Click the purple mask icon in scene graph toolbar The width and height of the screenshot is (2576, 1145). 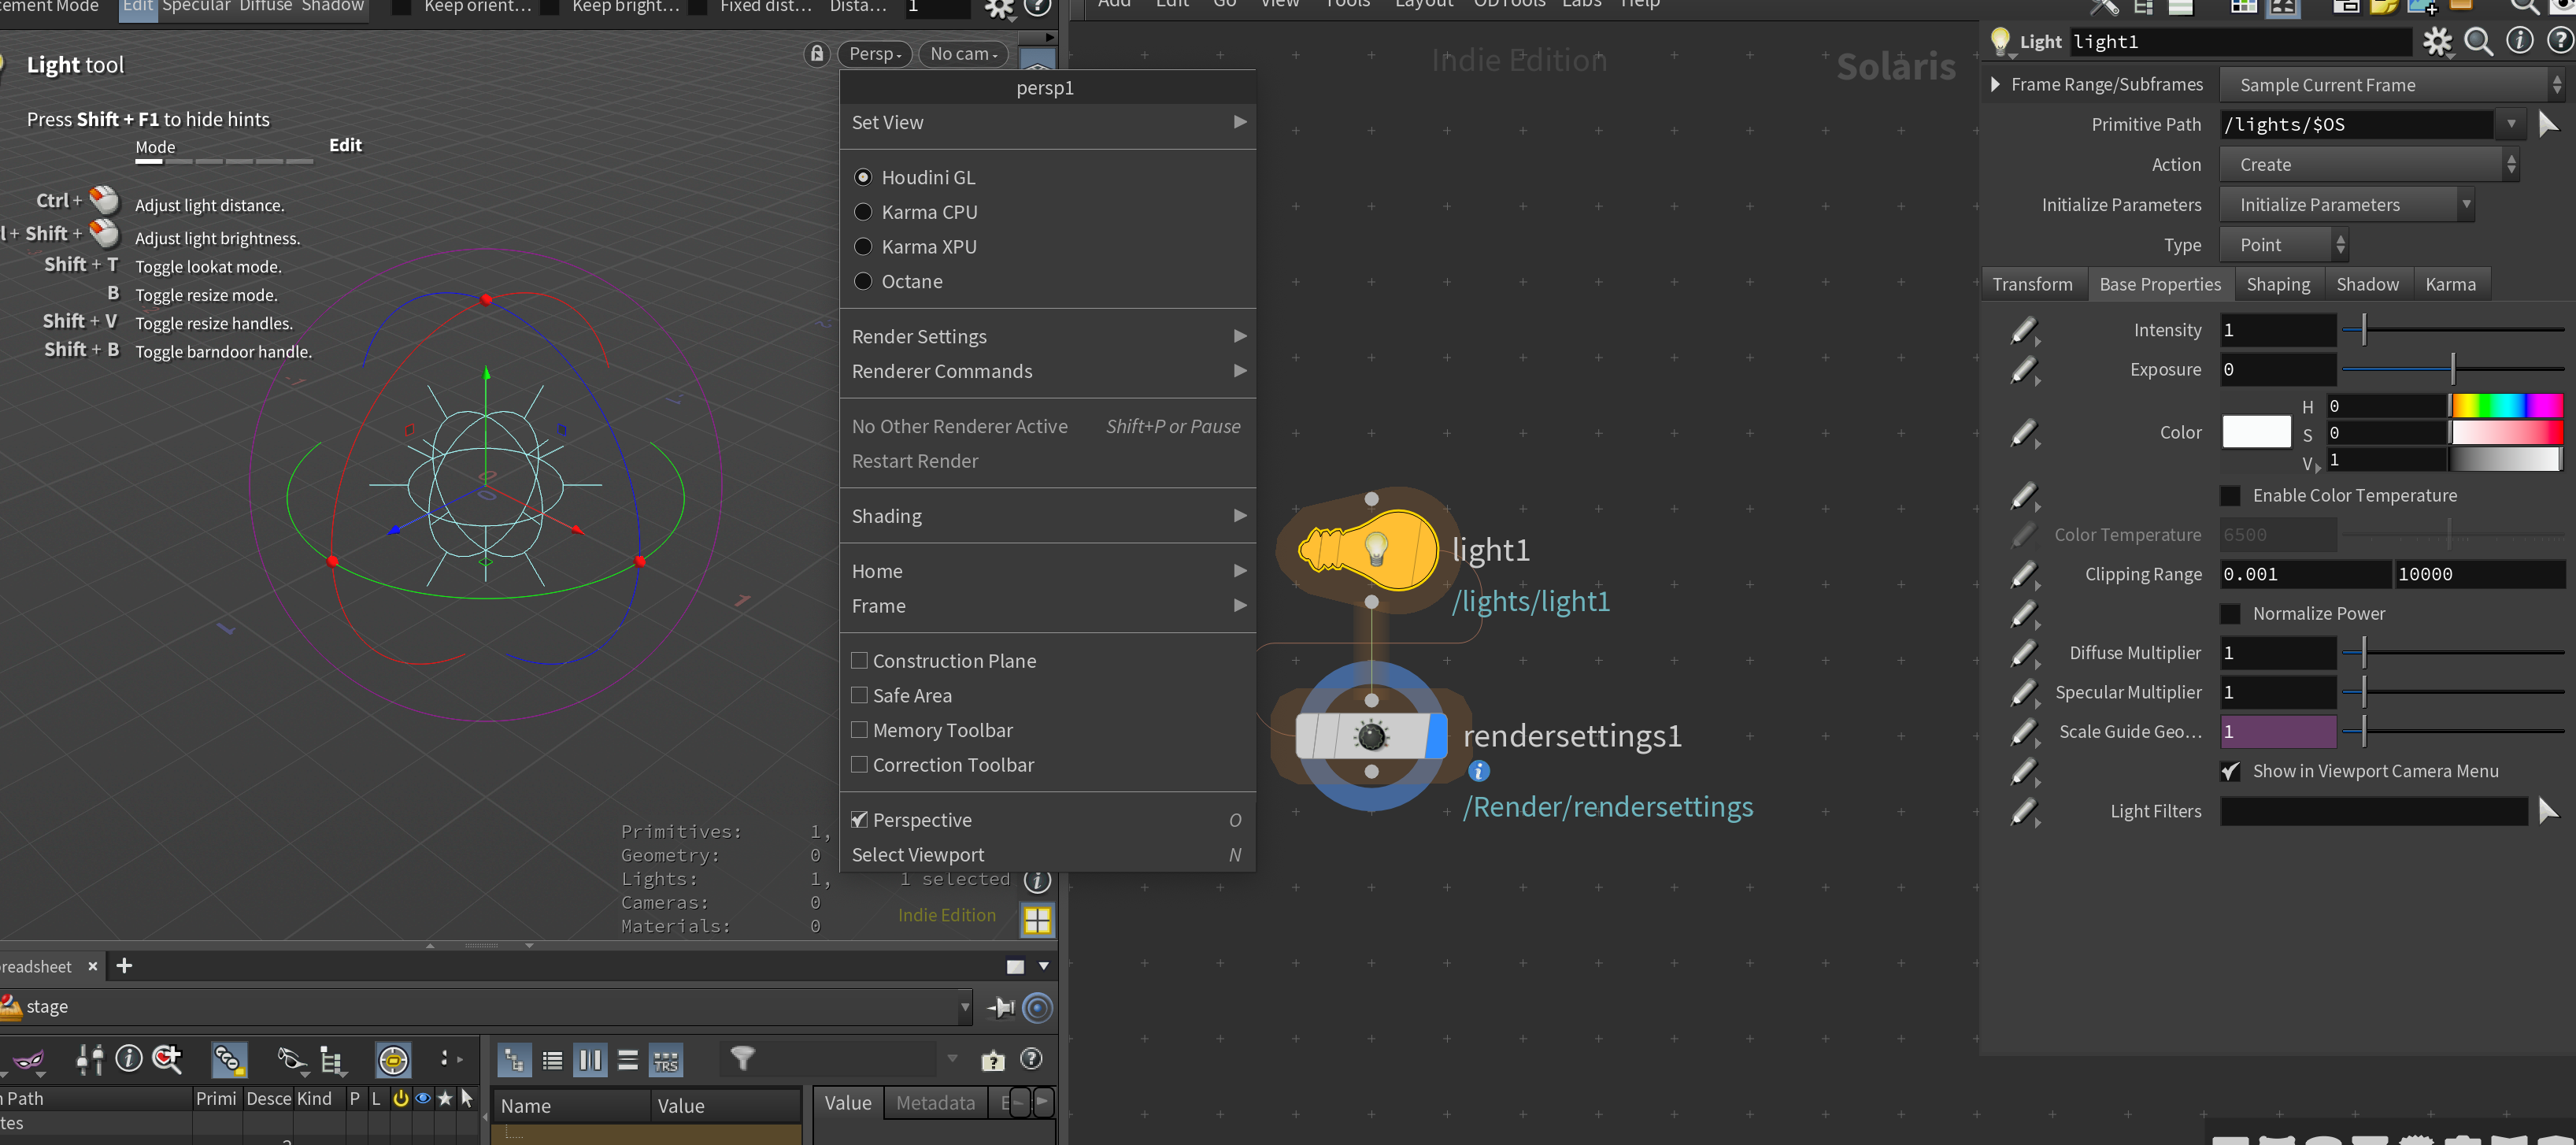pyautogui.click(x=28, y=1059)
